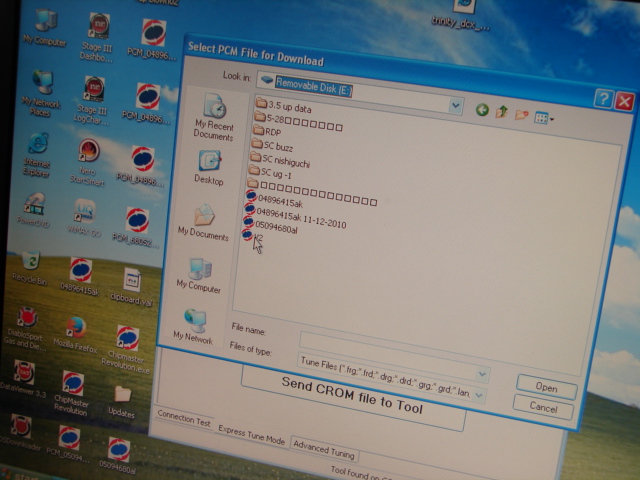Image resolution: width=640 pixels, height=480 pixels.
Task: Open PowerDVD desktop shortcut
Action: (33, 209)
